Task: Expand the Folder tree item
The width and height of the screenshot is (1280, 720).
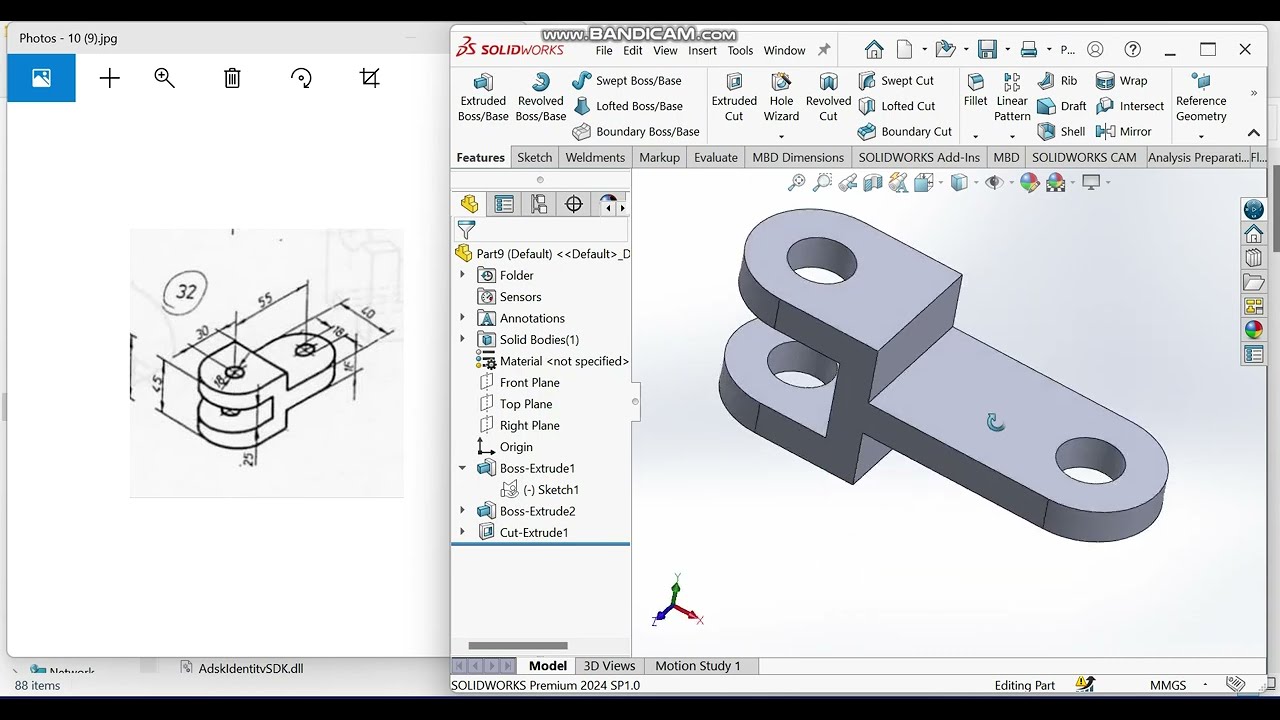Action: click(462, 275)
